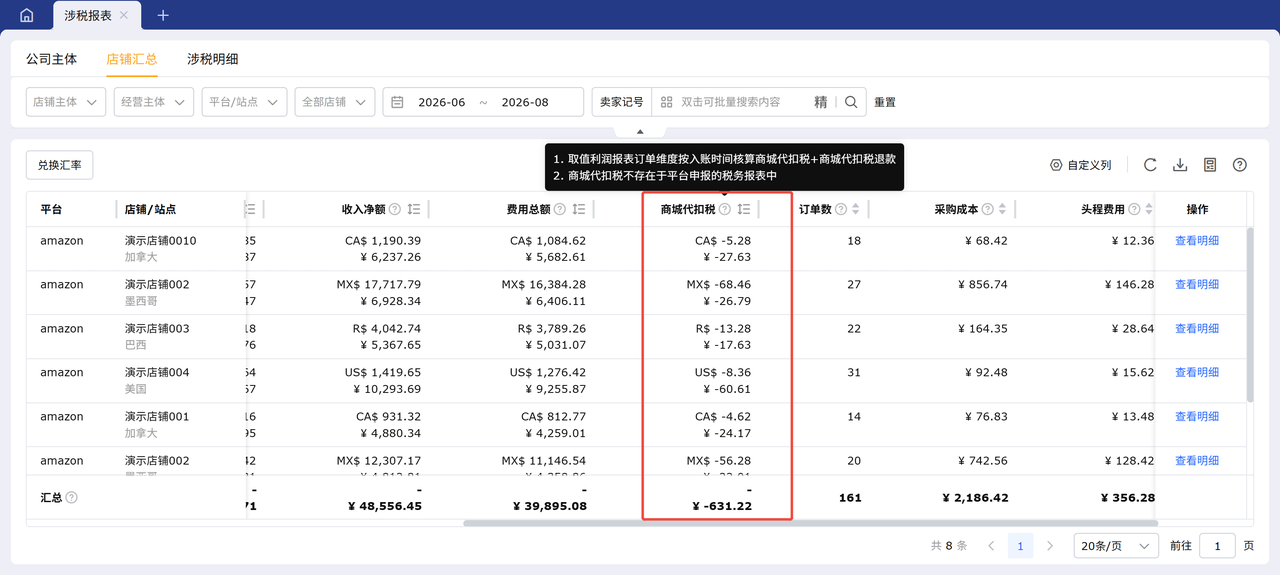Click the 兑换汇率 button
Image resolution: width=1280 pixels, height=575 pixels.
[x=60, y=165]
